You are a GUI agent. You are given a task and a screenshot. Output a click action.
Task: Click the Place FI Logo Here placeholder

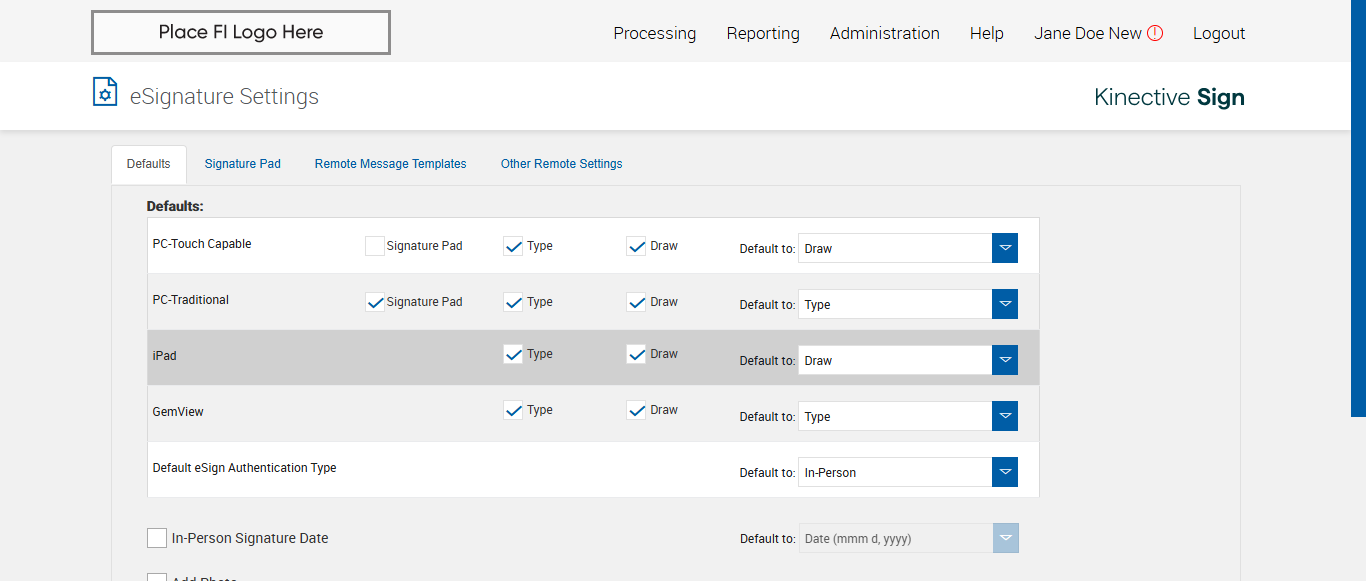(x=240, y=33)
